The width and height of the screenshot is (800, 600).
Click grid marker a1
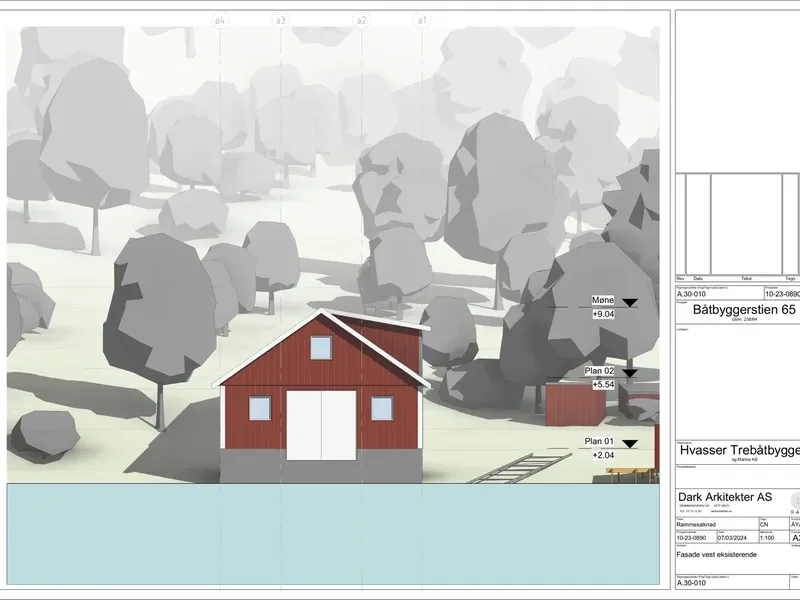point(422,20)
